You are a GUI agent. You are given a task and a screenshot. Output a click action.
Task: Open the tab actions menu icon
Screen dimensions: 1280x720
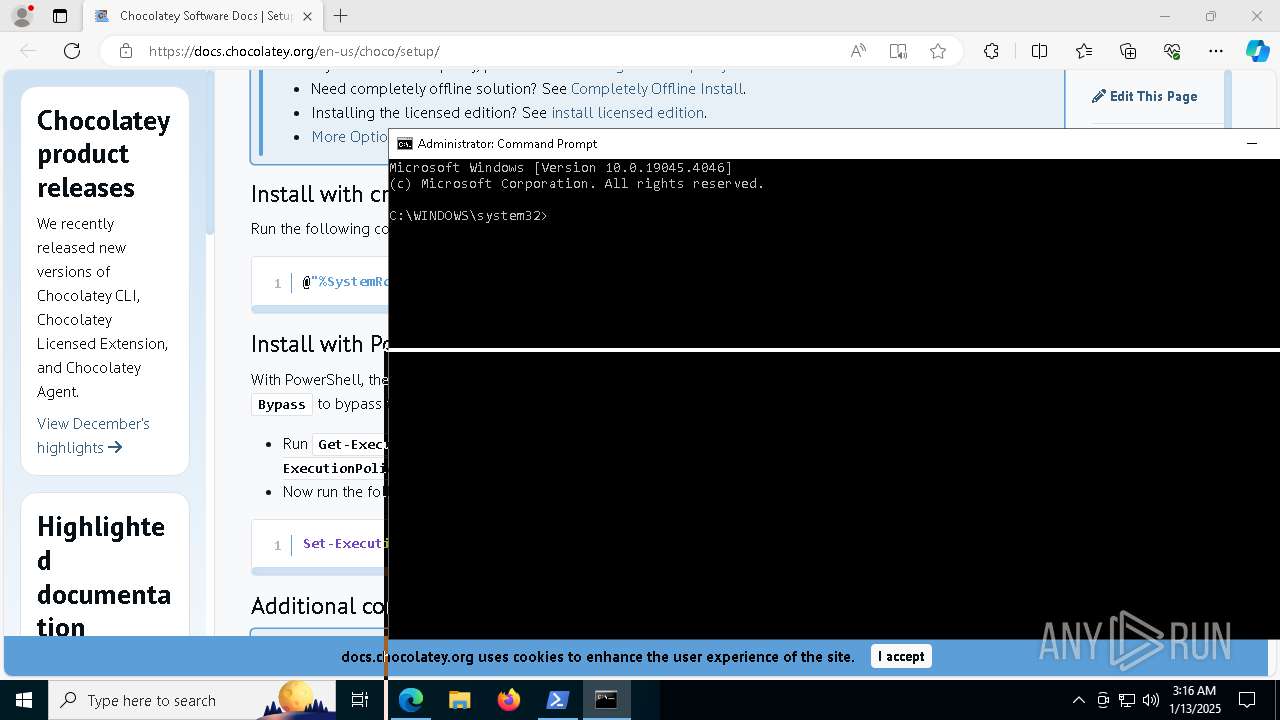click(x=60, y=16)
